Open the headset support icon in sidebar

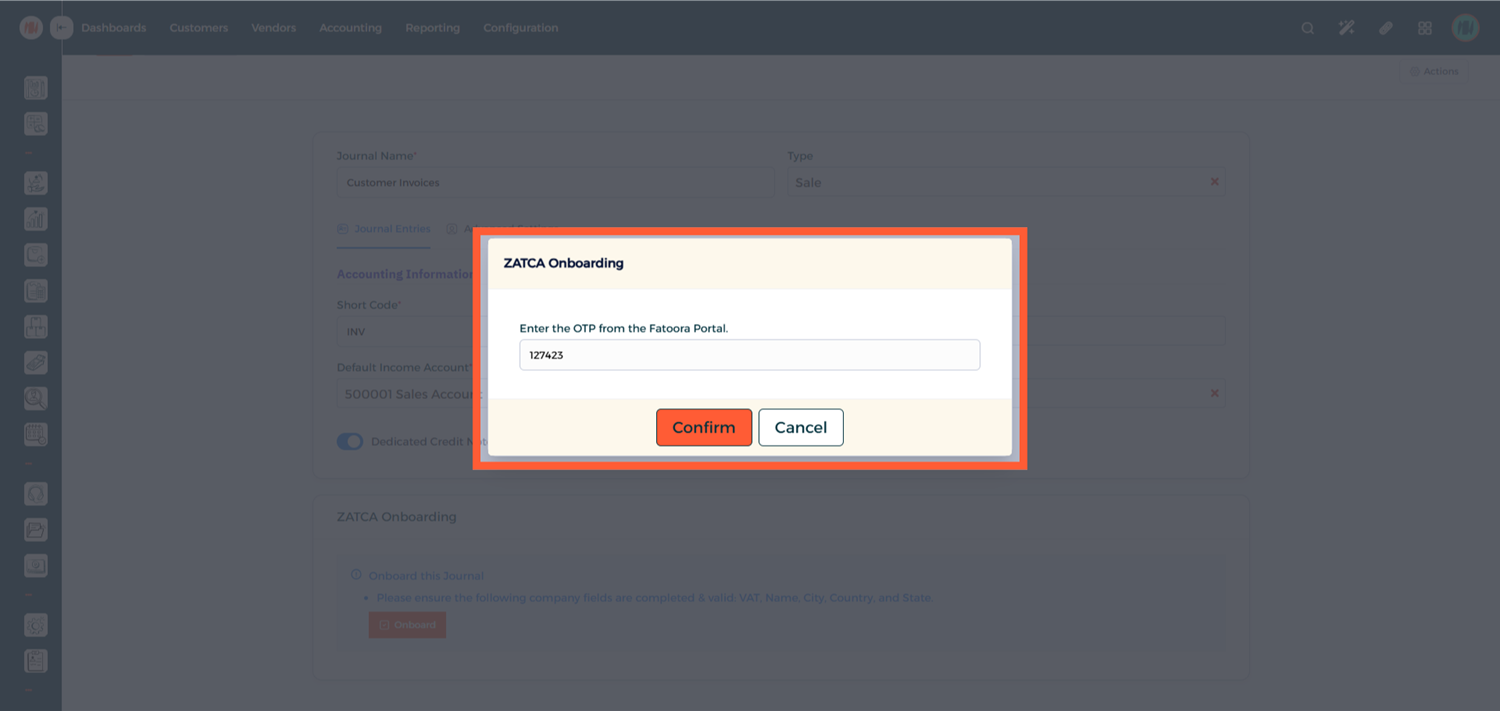(x=36, y=494)
